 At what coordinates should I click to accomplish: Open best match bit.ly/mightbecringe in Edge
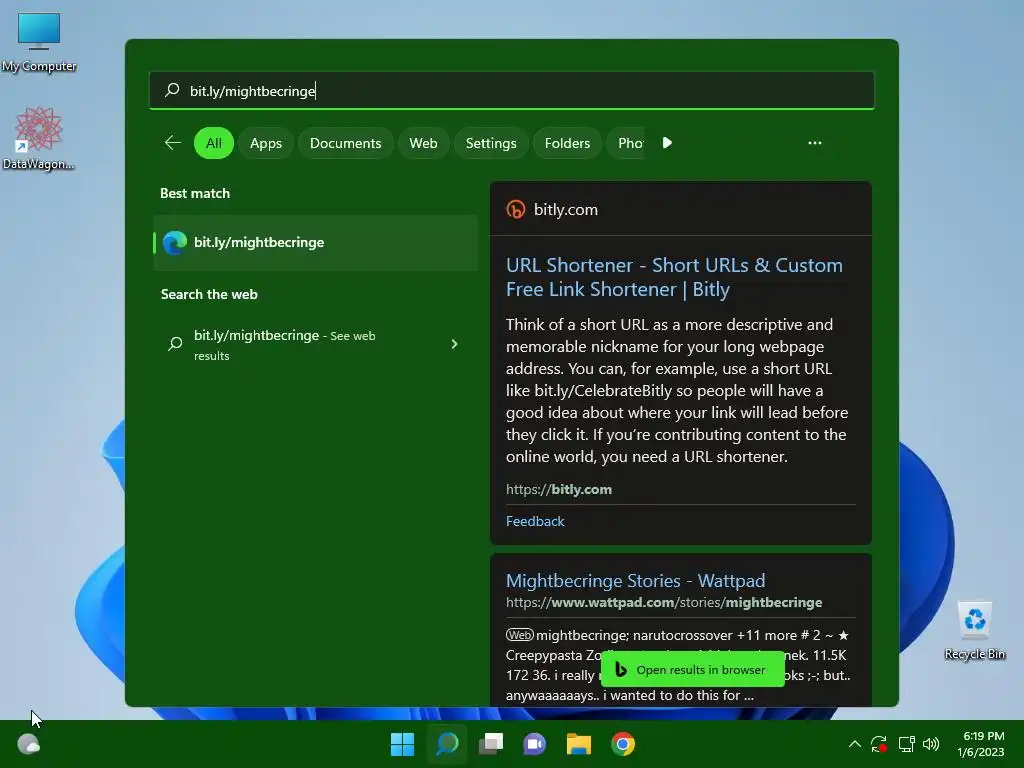point(315,242)
